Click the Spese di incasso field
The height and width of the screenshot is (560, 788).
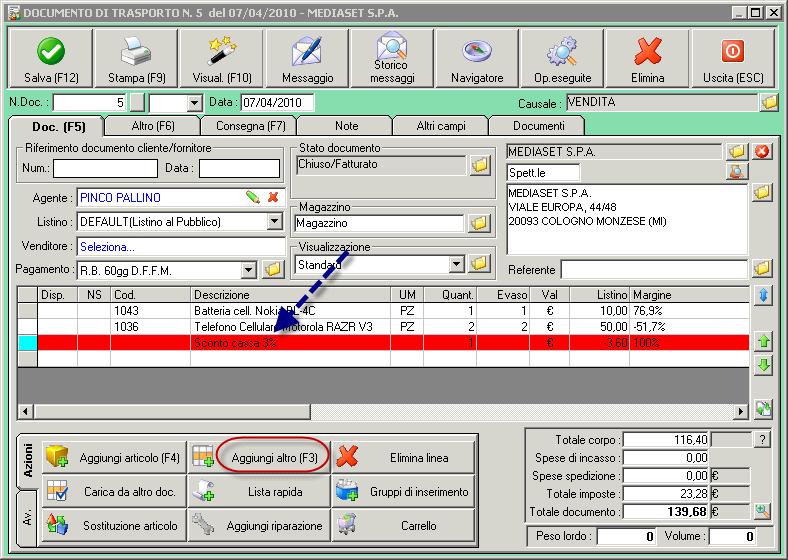click(x=666, y=457)
